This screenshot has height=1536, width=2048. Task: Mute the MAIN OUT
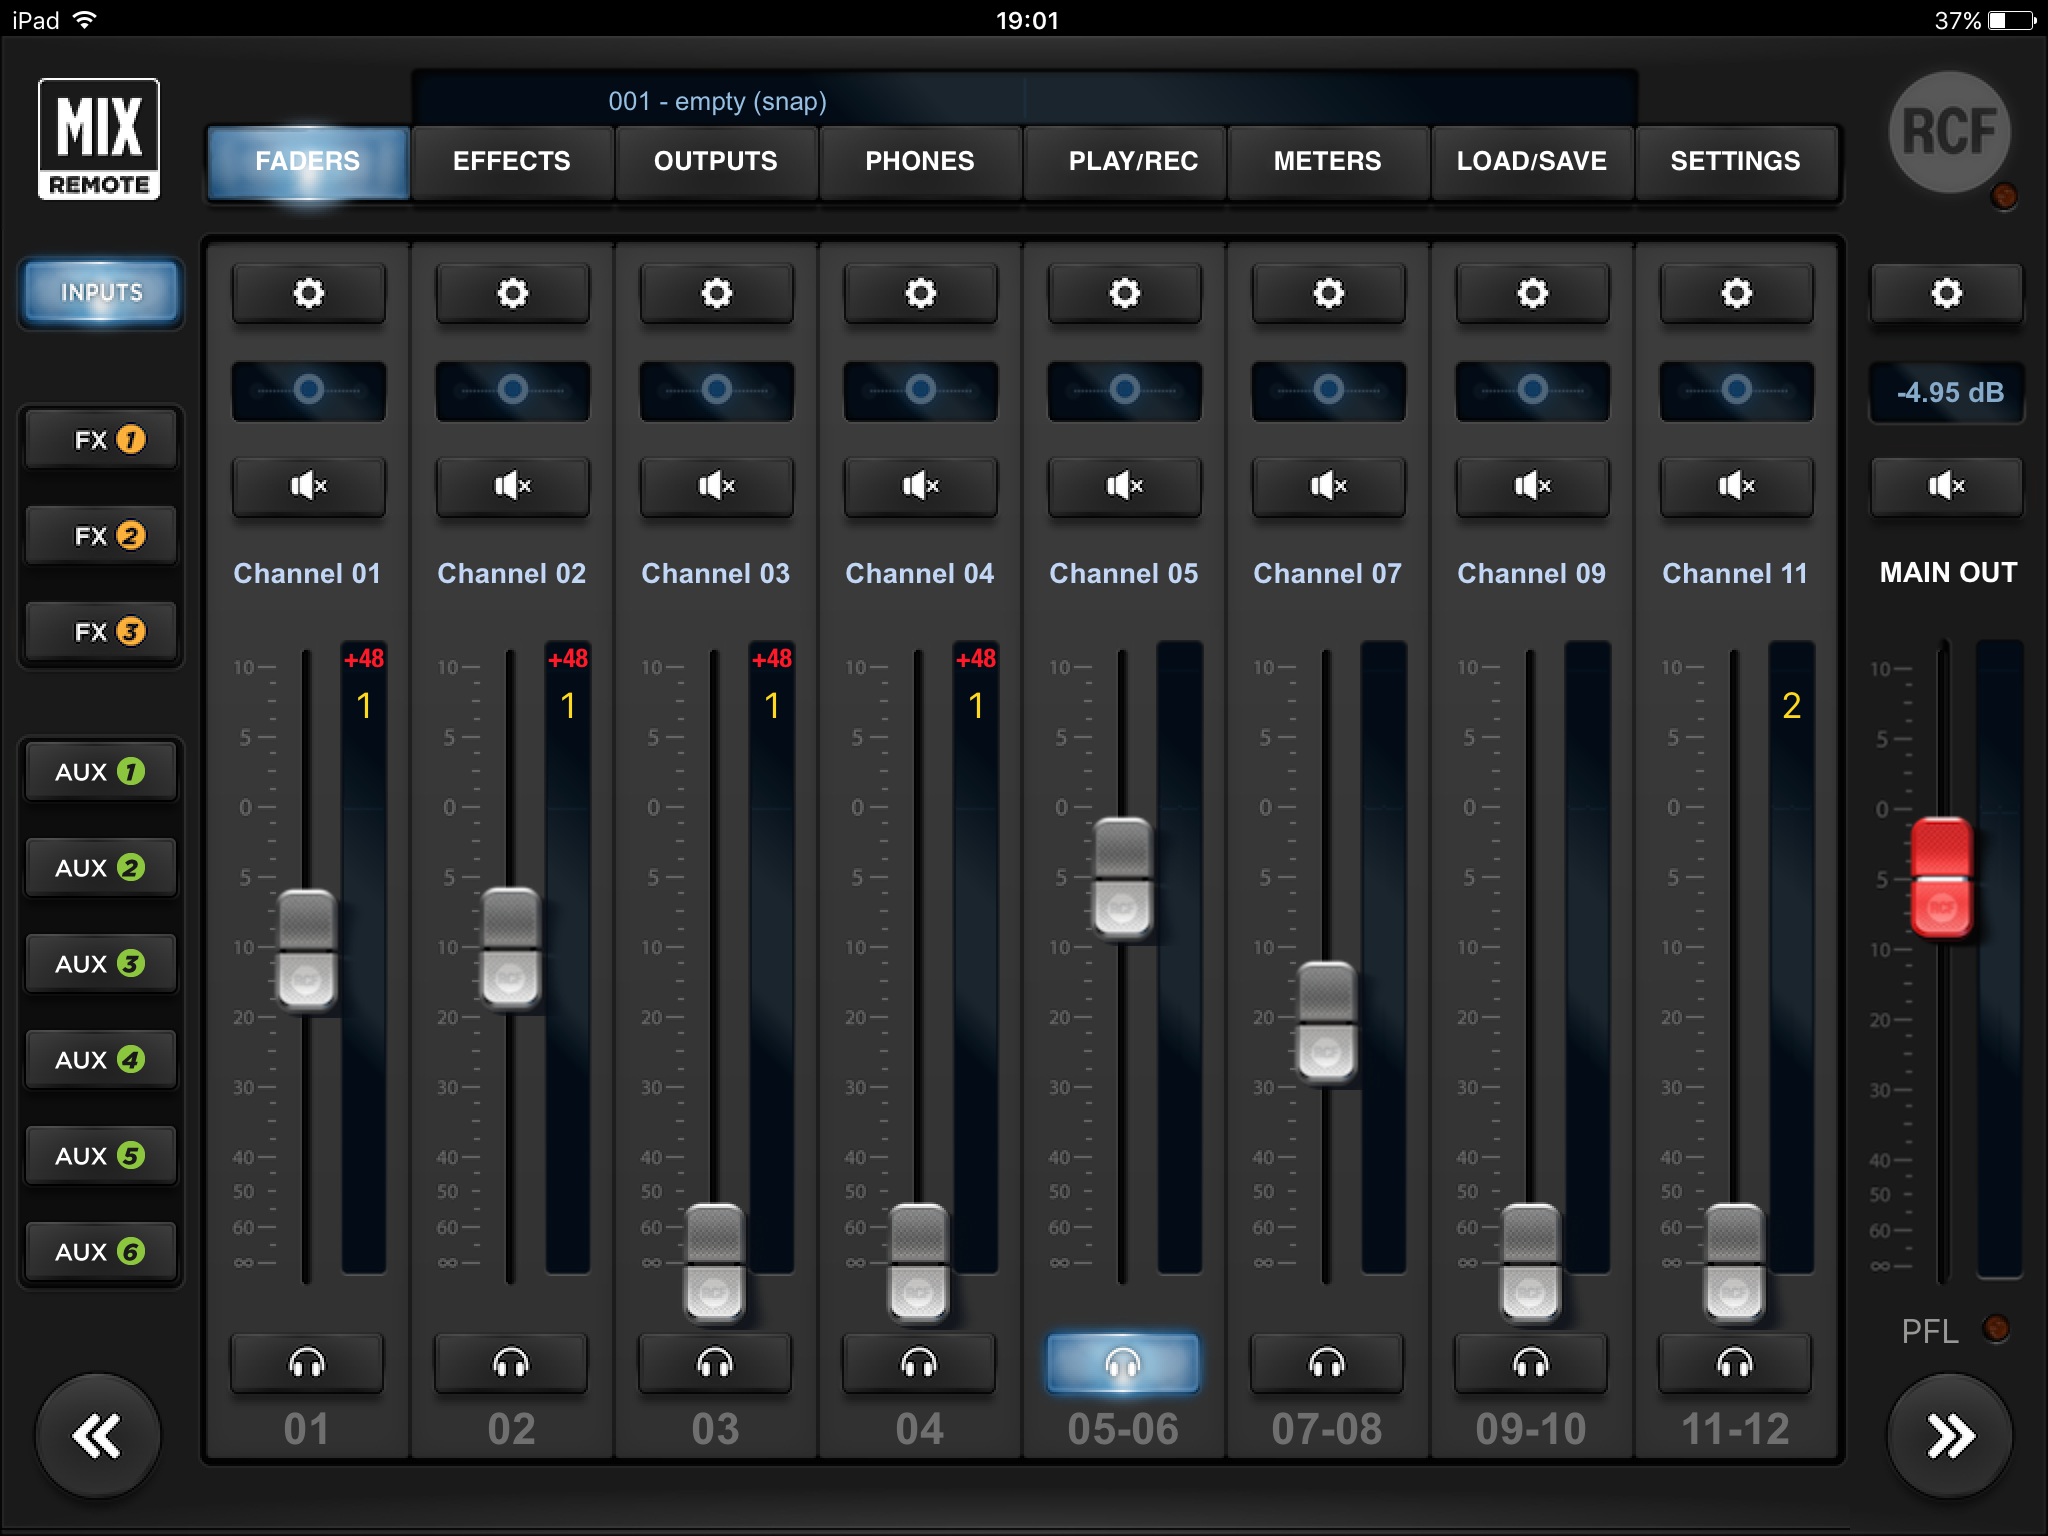pos(1946,486)
